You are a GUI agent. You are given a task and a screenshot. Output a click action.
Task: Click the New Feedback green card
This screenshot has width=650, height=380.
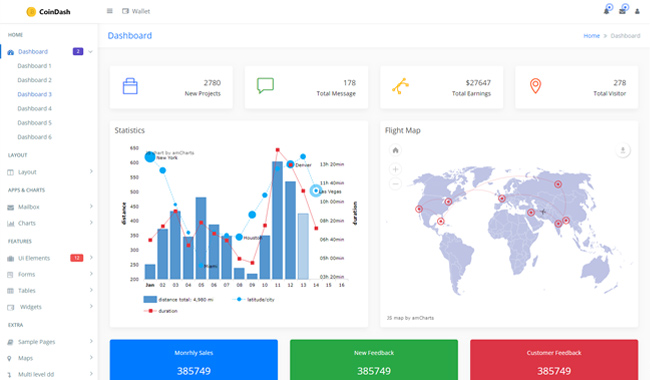[x=374, y=360]
